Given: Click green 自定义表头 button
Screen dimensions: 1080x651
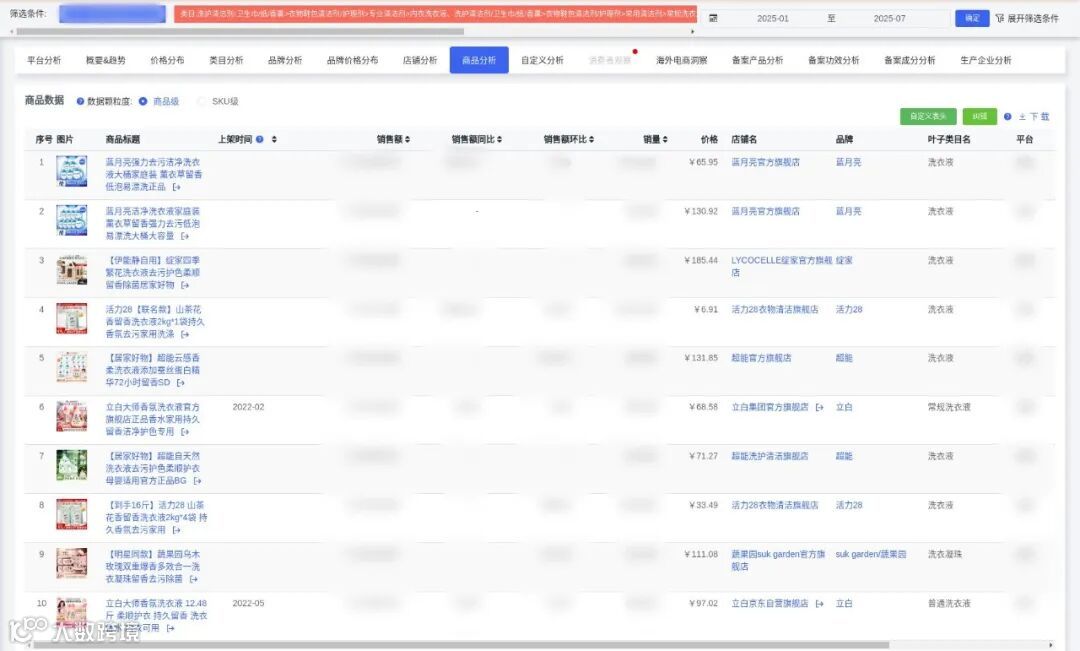Looking at the screenshot, I should pyautogui.click(x=928, y=116).
